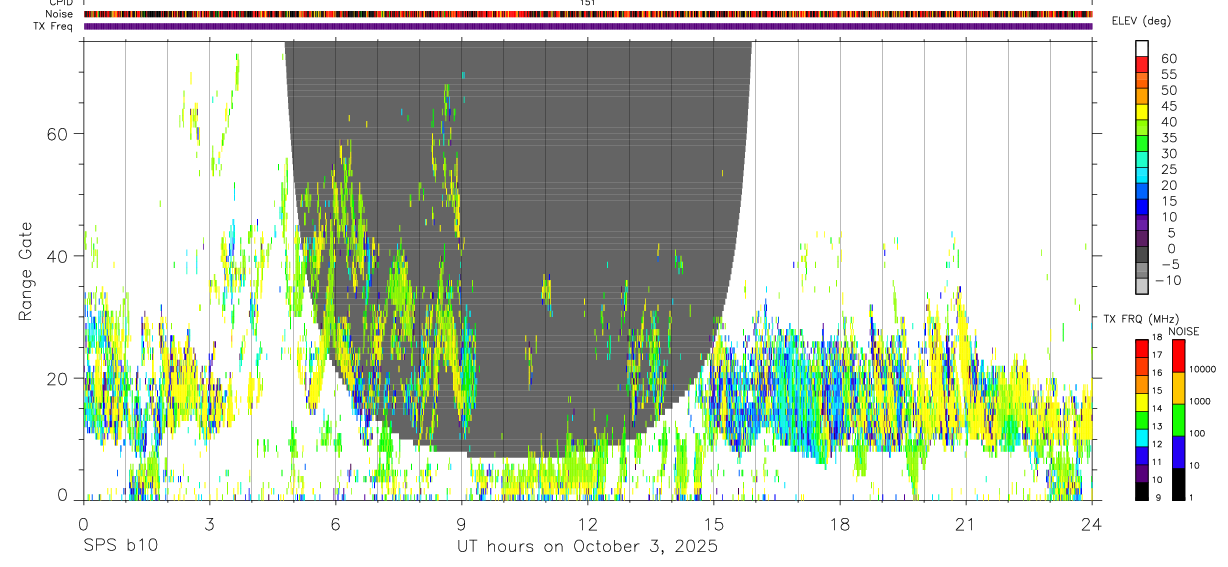The height and width of the screenshot is (567, 1228).
Task: Click x-axis tick label "3"
Action: (210, 523)
